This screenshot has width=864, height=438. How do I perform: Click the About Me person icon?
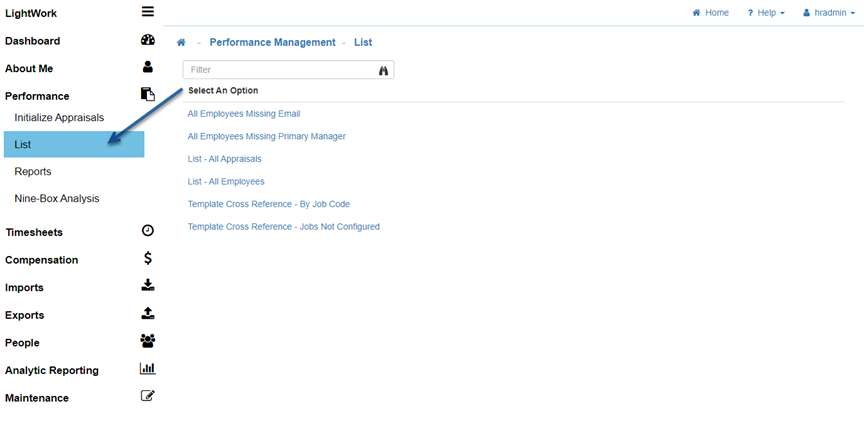(148, 68)
